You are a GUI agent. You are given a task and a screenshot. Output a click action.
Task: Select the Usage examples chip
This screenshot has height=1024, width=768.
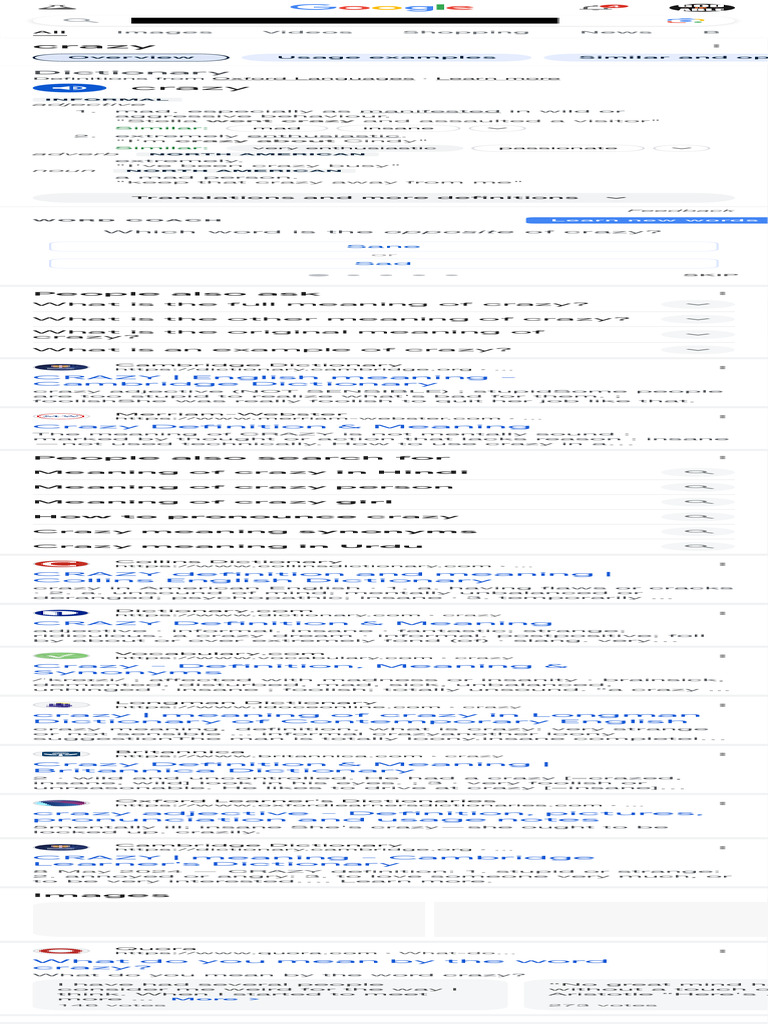[386, 57]
